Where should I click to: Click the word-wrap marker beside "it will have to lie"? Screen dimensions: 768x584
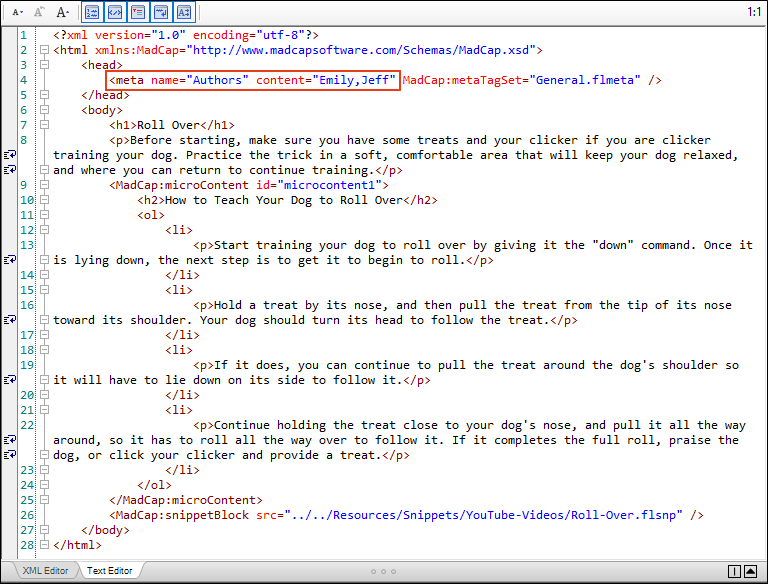[10, 380]
